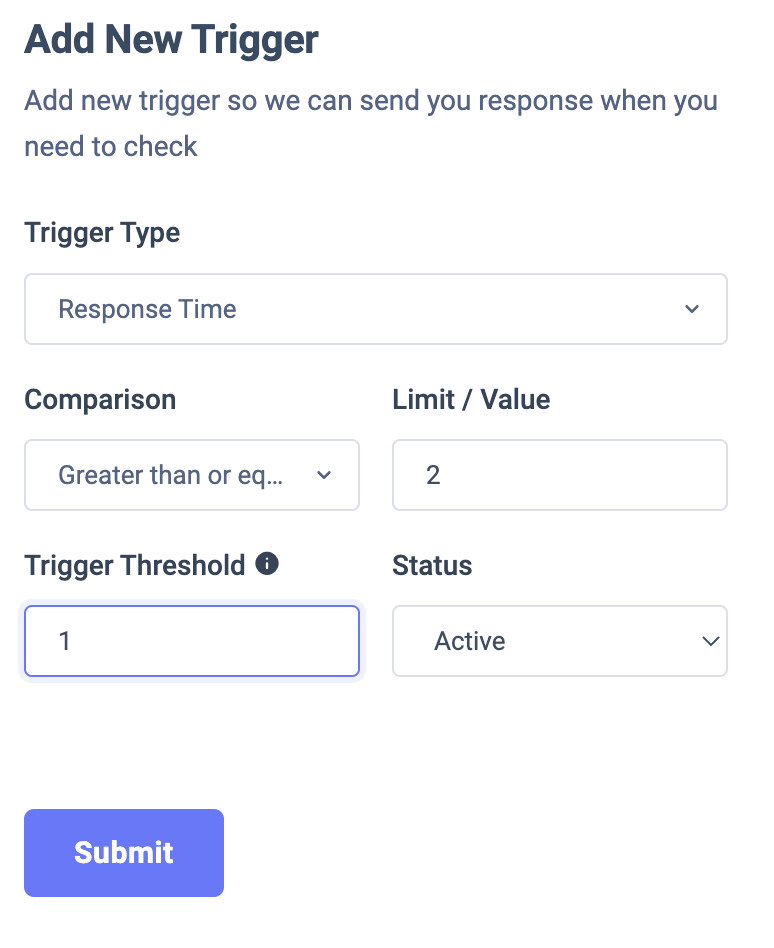Click the chevron arrow in Trigger Type field
The width and height of the screenshot is (774, 948).
tap(692, 309)
